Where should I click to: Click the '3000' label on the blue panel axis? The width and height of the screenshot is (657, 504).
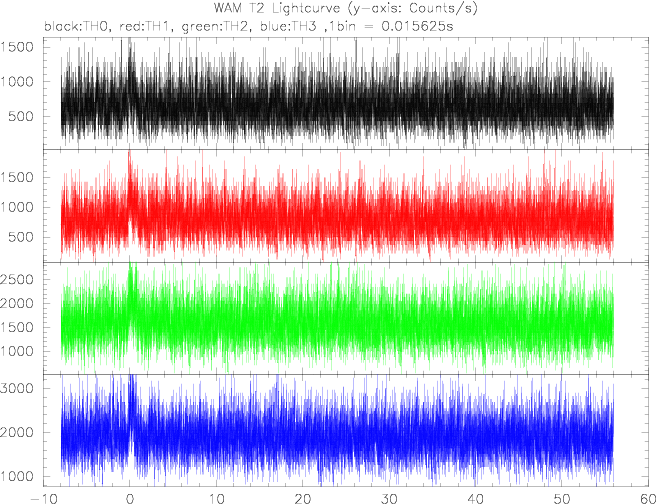coord(17,388)
